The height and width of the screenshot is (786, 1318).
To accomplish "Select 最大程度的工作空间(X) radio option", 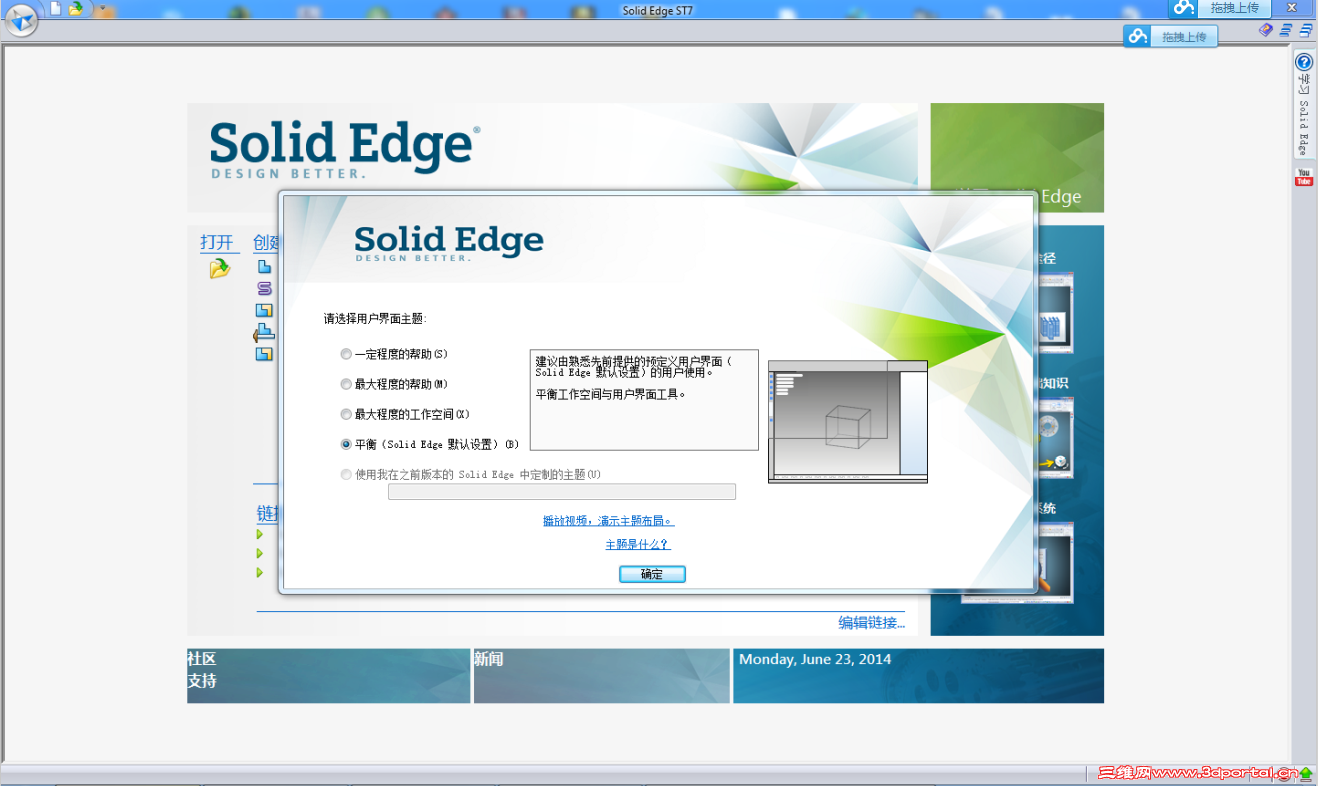I will (405, 414).
